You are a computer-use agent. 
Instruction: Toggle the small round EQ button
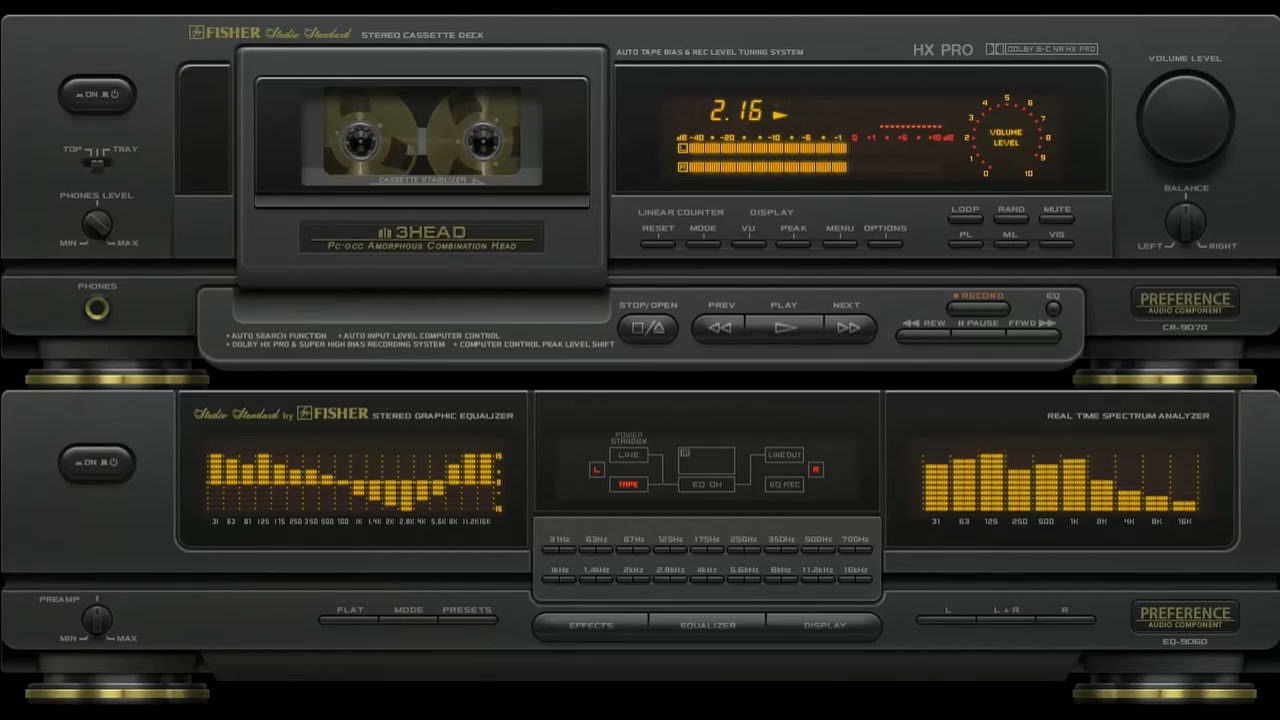[1053, 309]
